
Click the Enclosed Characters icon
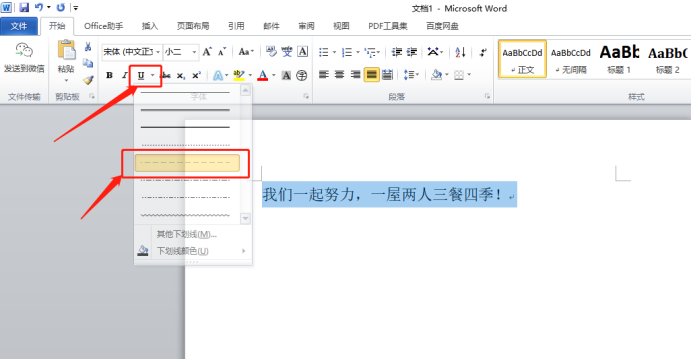(x=301, y=75)
